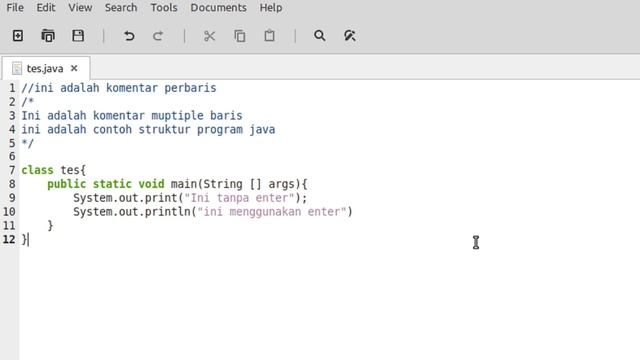Click the closing brace on line 11
Screen dimensions: 640x360
click(50, 226)
